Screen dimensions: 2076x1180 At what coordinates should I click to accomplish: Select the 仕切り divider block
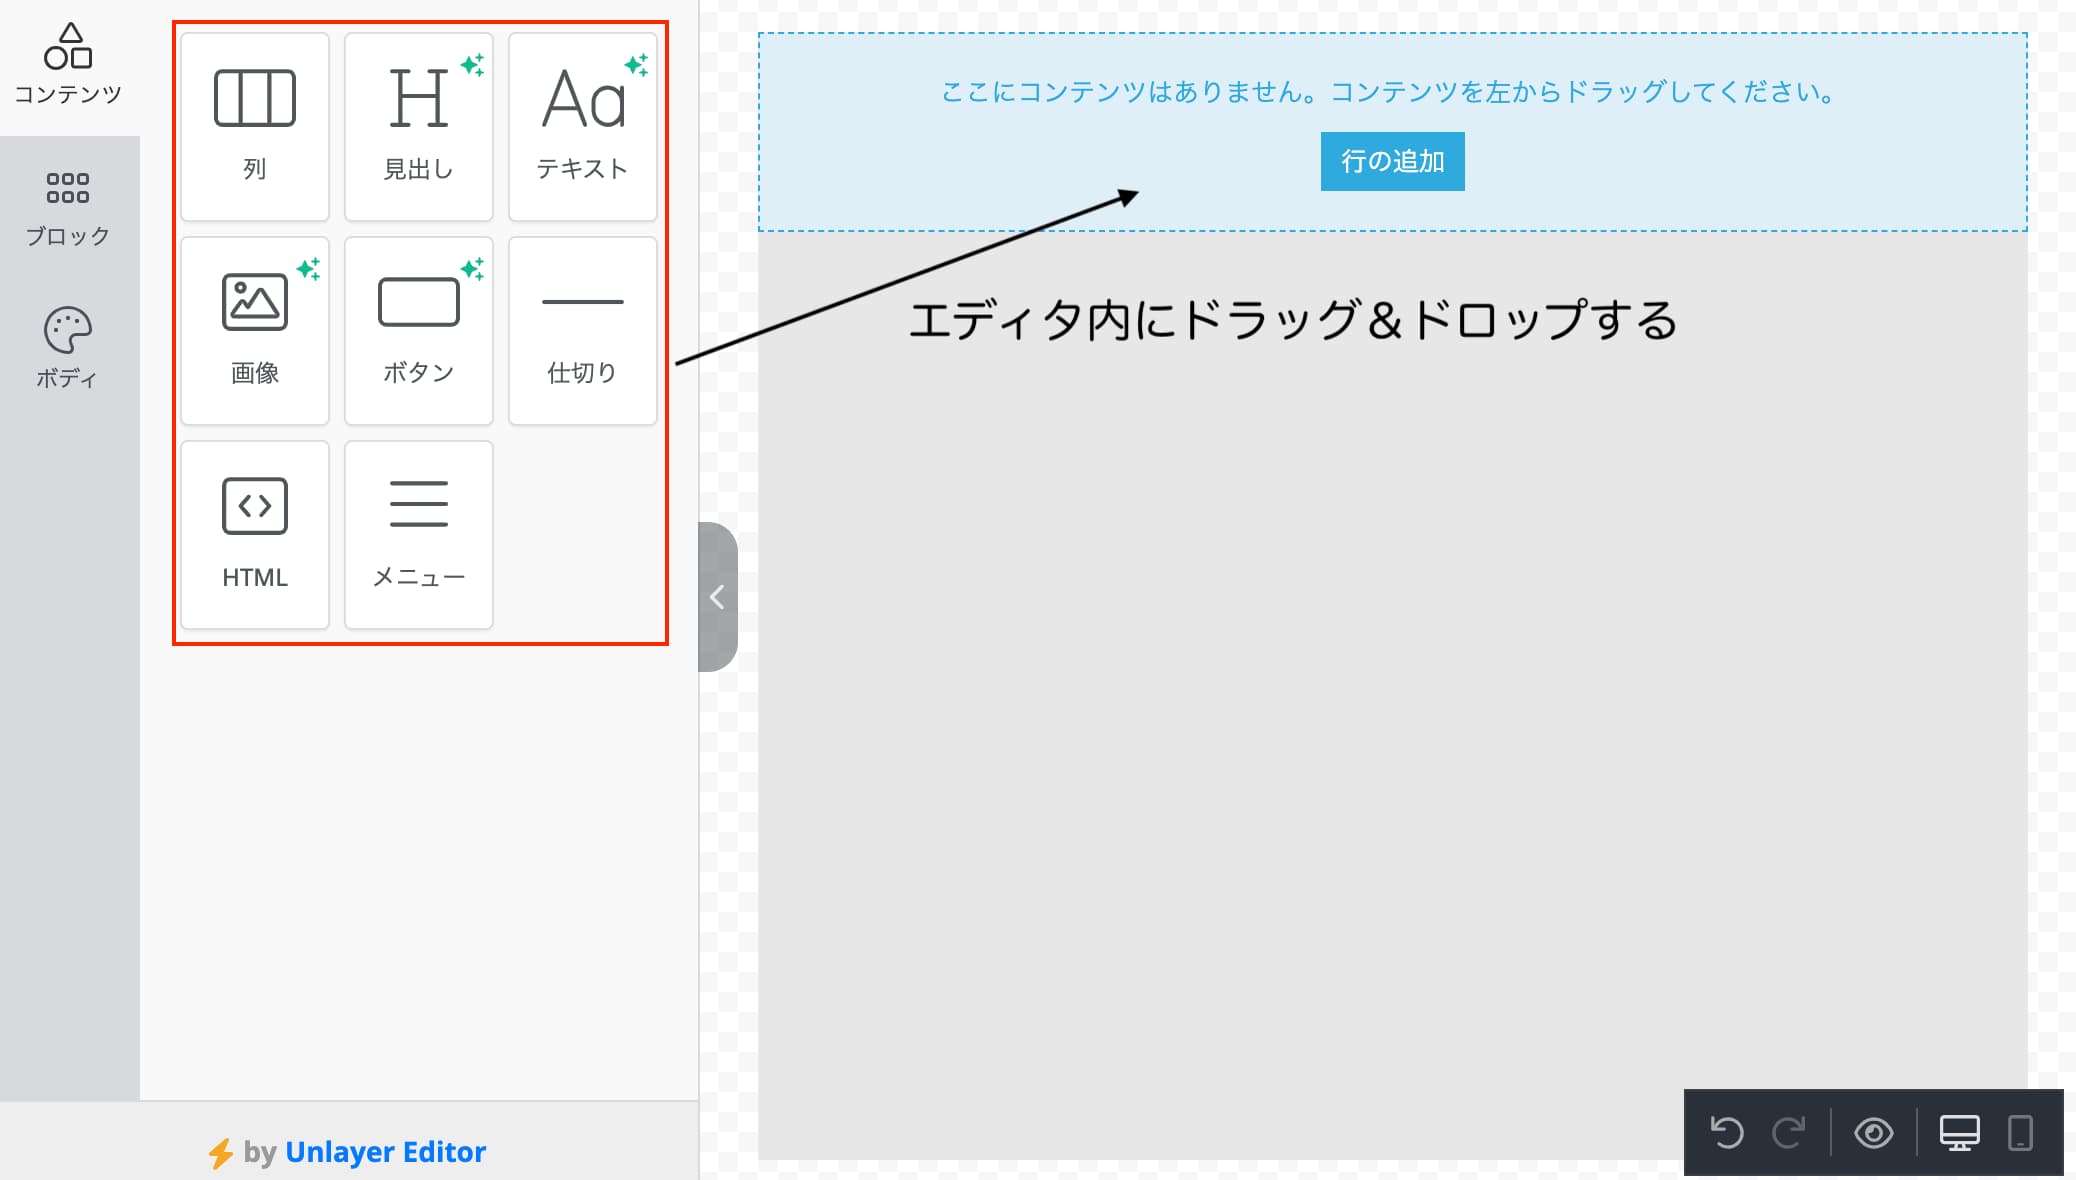click(583, 330)
